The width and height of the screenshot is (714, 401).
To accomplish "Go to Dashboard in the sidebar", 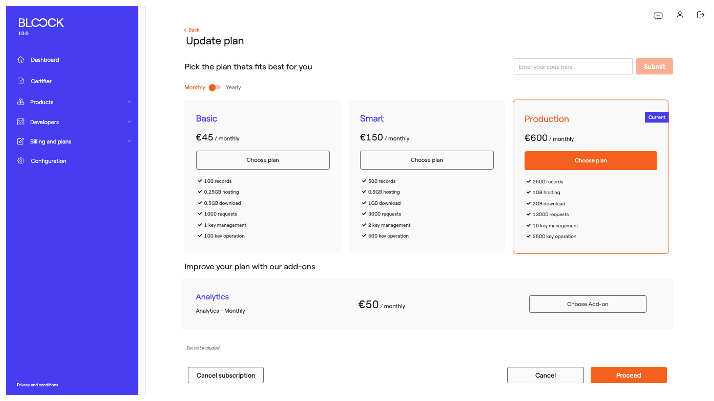I will click(45, 60).
